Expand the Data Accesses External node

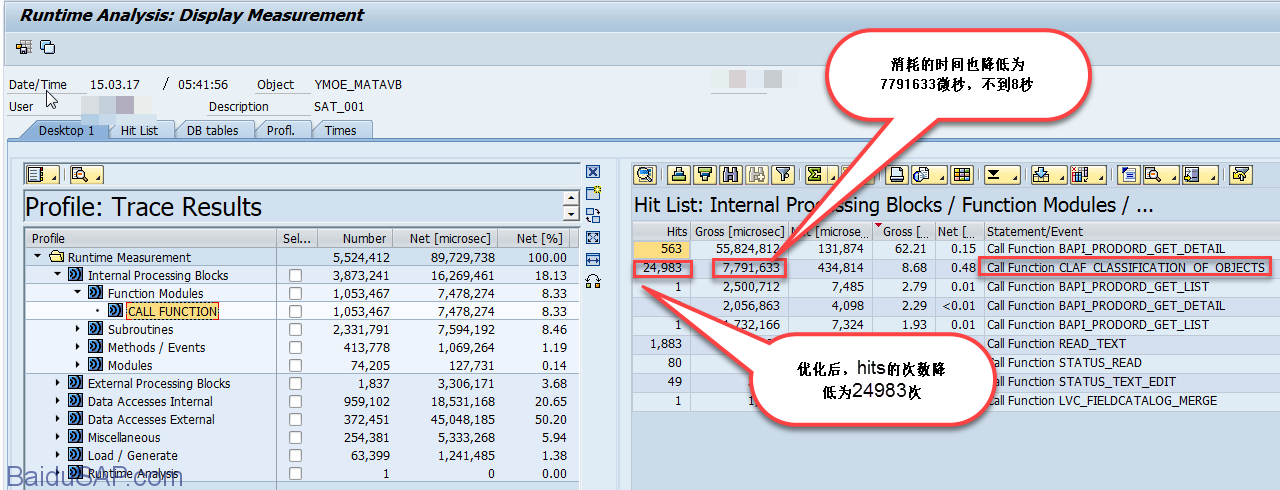coord(58,419)
